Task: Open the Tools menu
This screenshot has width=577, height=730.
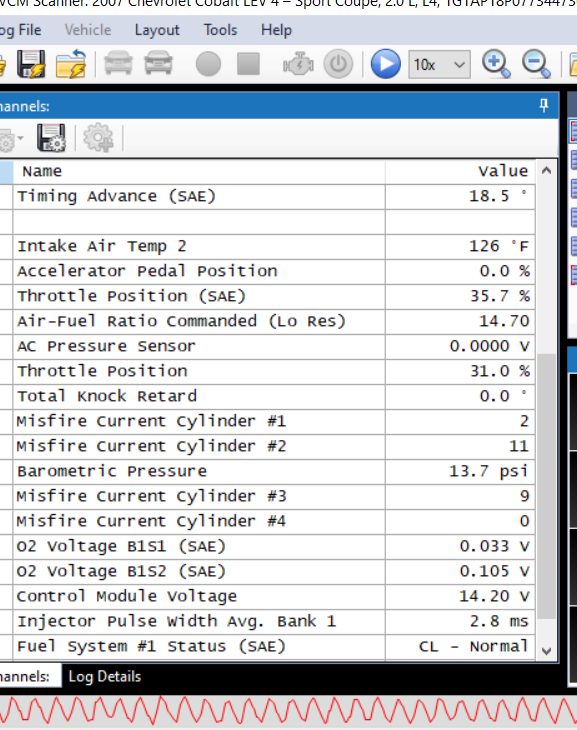Action: (x=220, y=30)
